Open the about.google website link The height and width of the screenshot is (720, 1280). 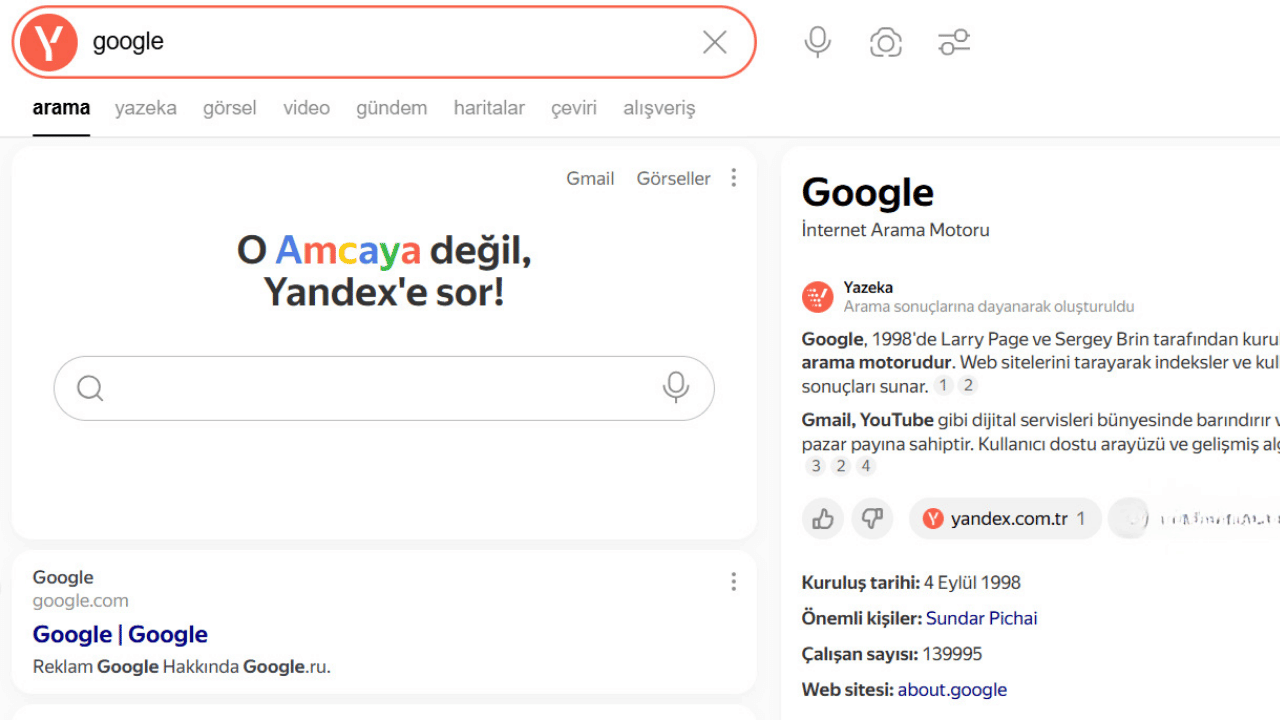[x=952, y=690]
